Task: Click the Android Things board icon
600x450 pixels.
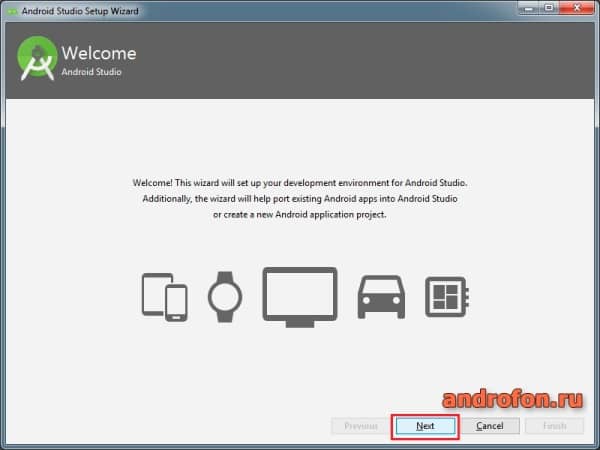Action: coord(447,297)
